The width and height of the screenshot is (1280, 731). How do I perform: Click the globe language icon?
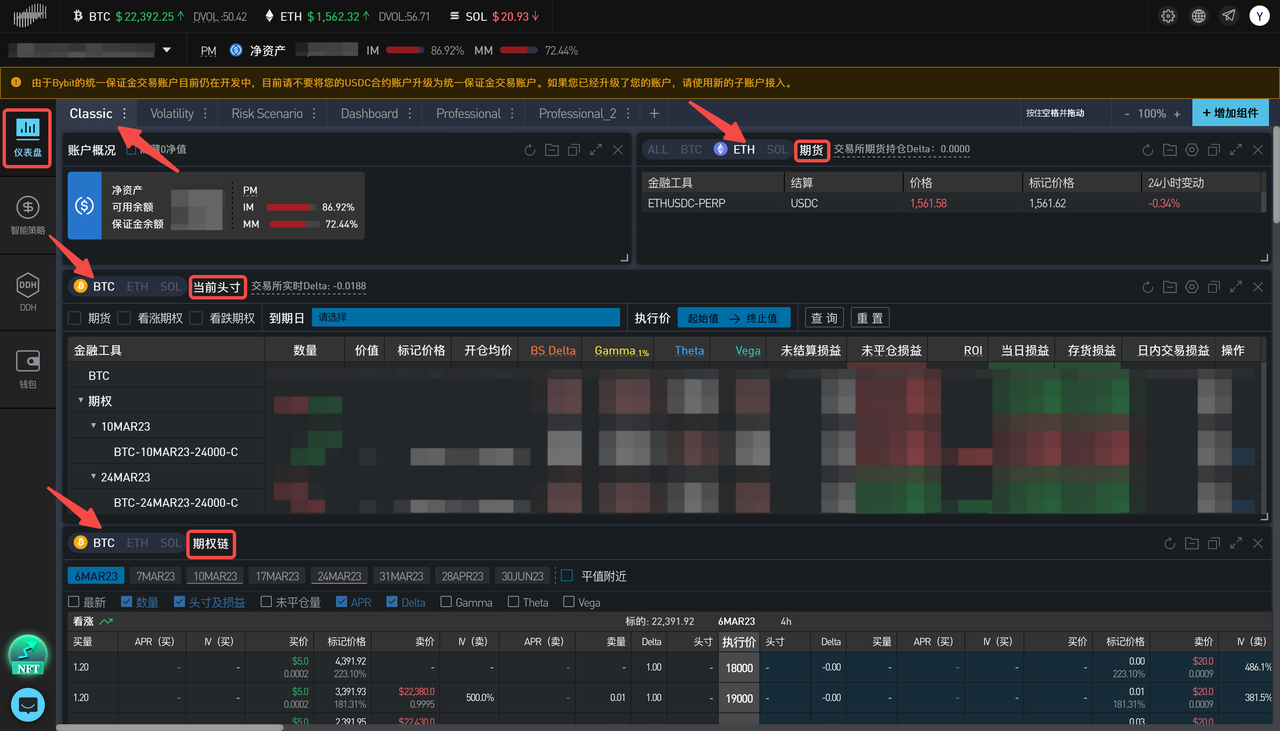click(1199, 16)
